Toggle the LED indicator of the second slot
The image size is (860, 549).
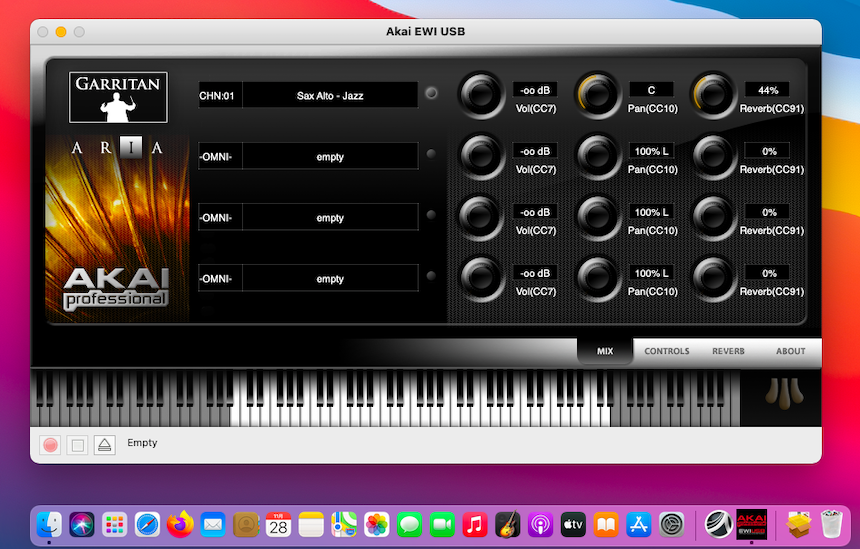[431, 154]
